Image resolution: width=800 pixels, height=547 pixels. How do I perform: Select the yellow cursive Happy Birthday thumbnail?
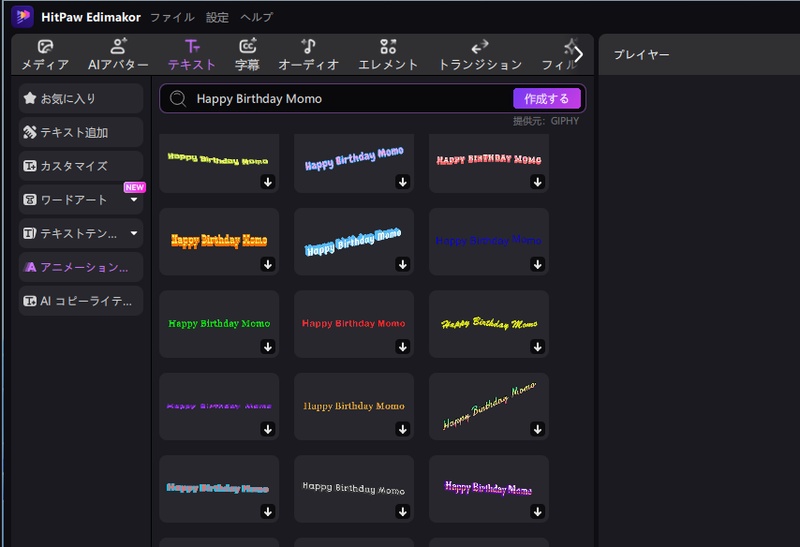(x=488, y=324)
